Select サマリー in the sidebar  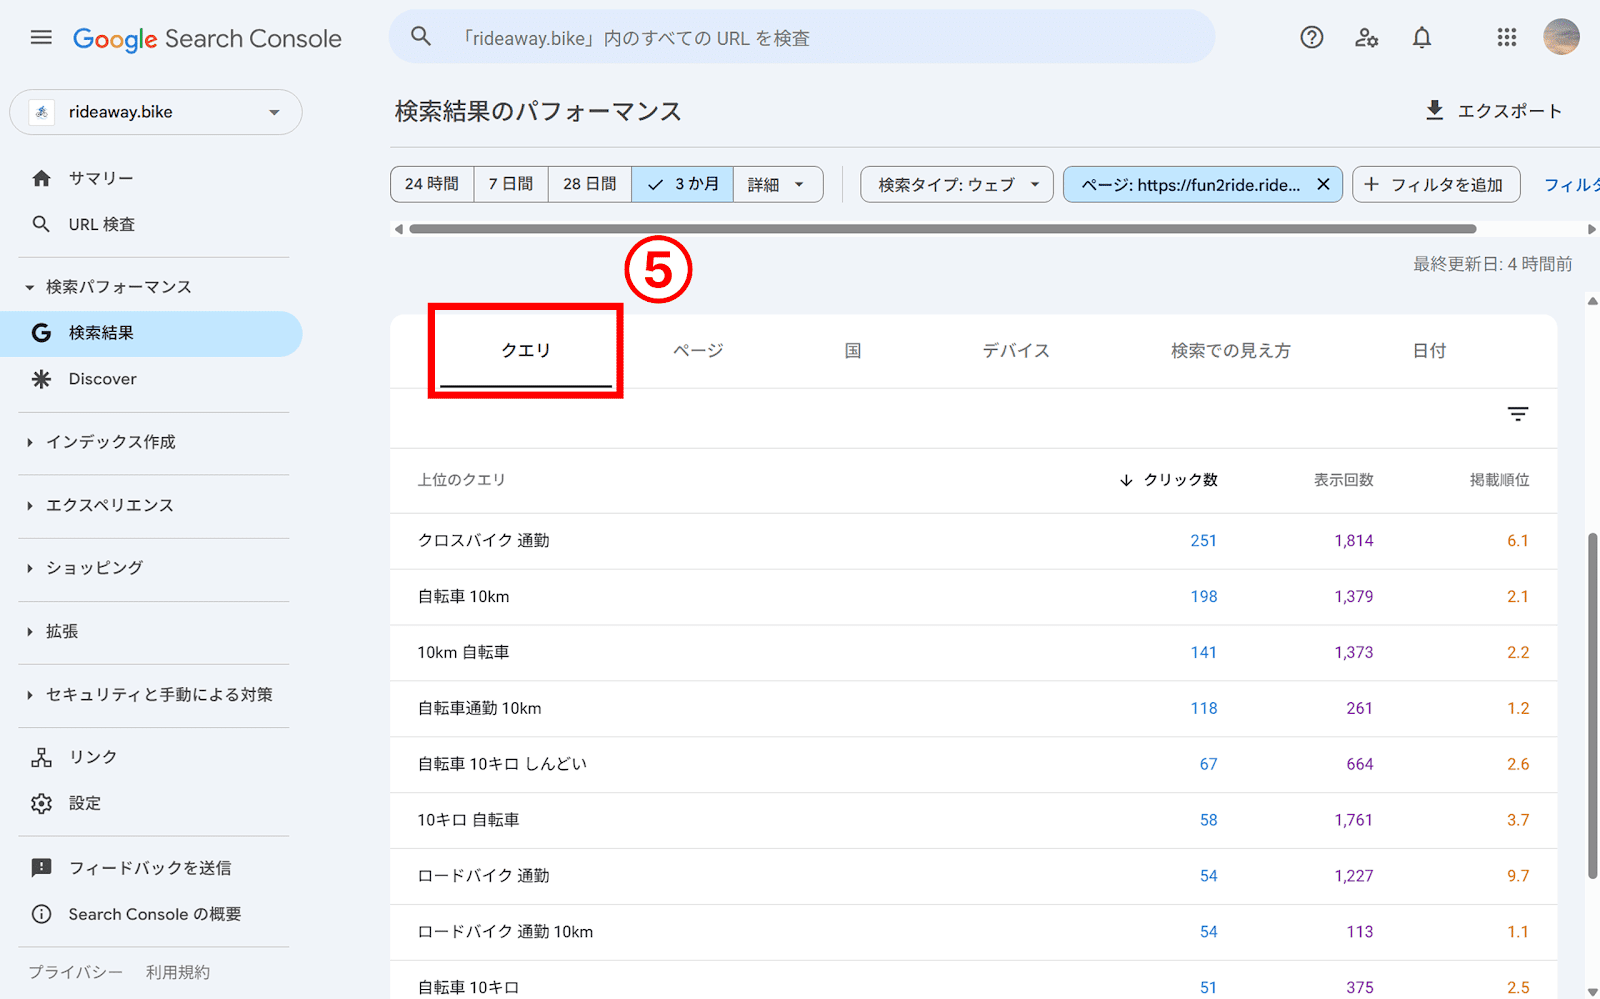(99, 177)
